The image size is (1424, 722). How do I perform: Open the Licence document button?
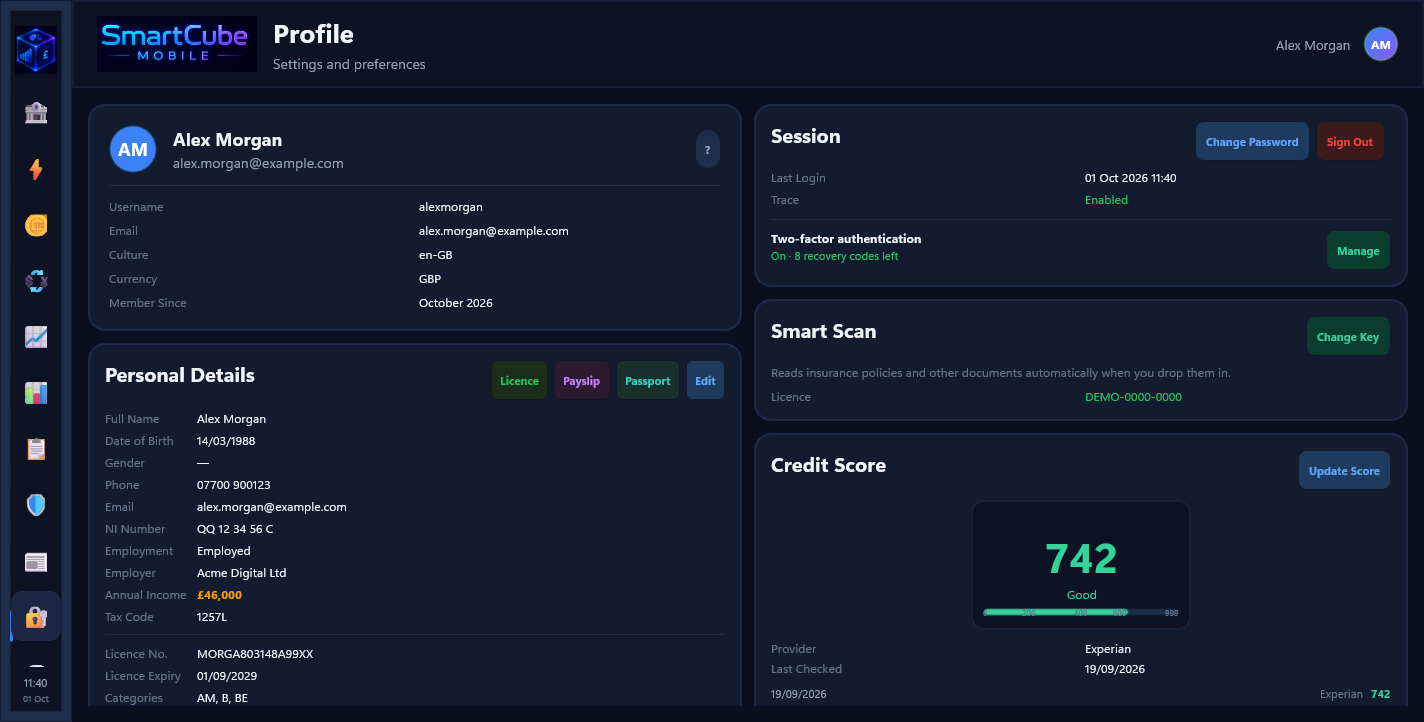coord(519,381)
